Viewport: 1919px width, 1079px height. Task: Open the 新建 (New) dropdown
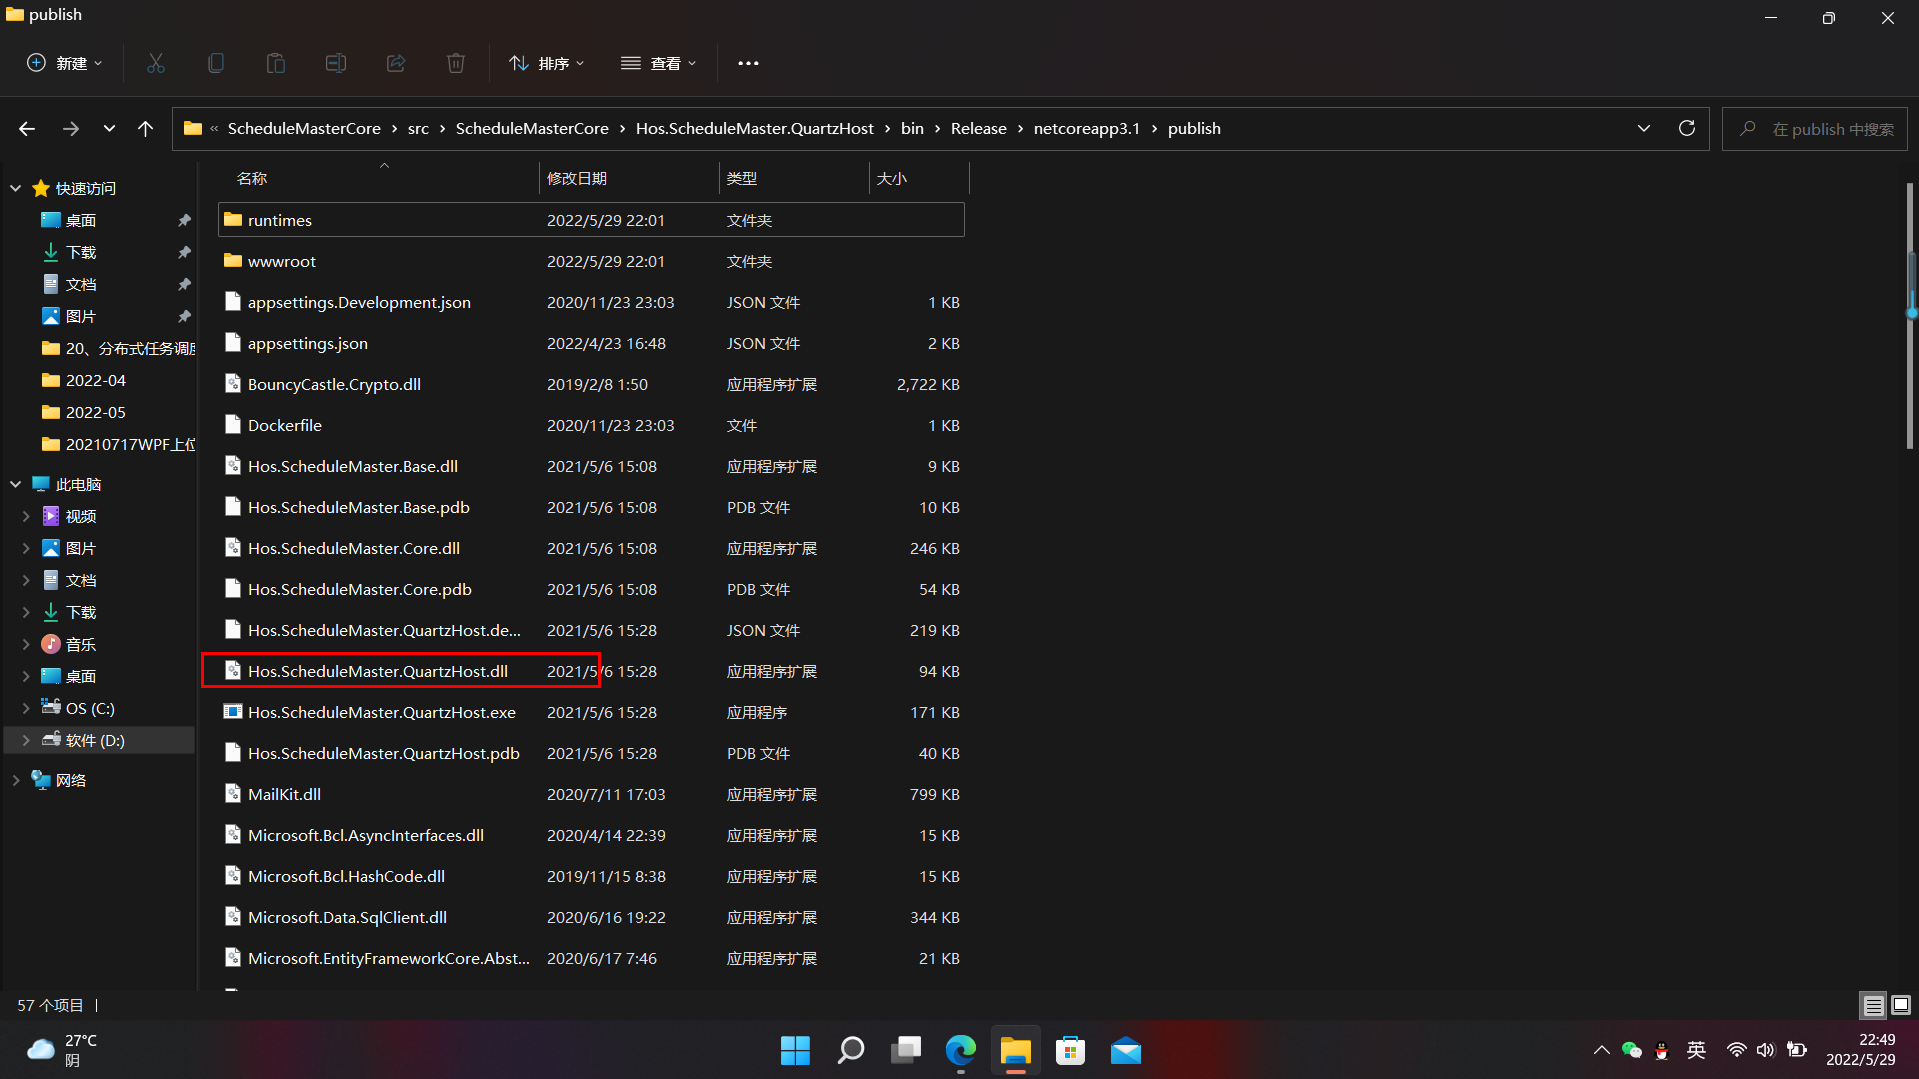pos(64,63)
